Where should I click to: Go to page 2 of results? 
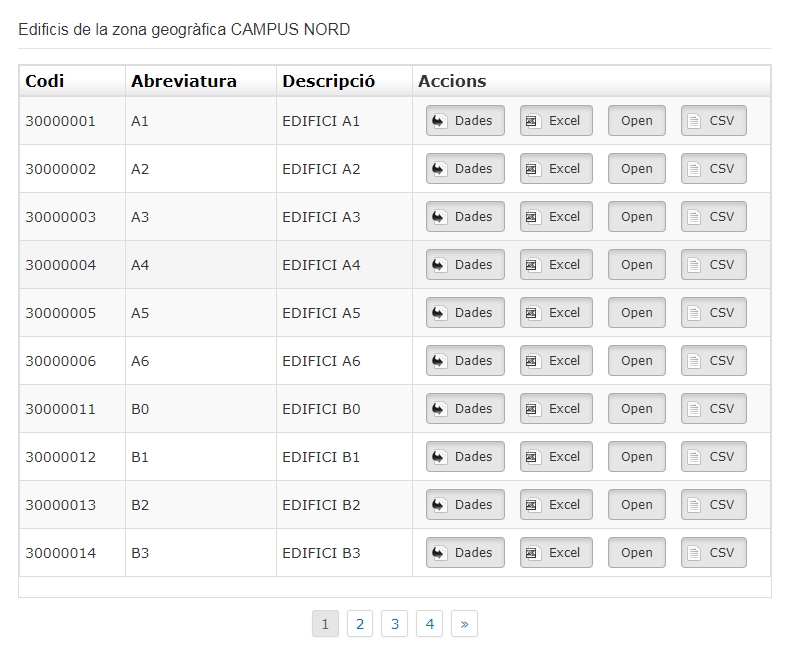click(360, 624)
